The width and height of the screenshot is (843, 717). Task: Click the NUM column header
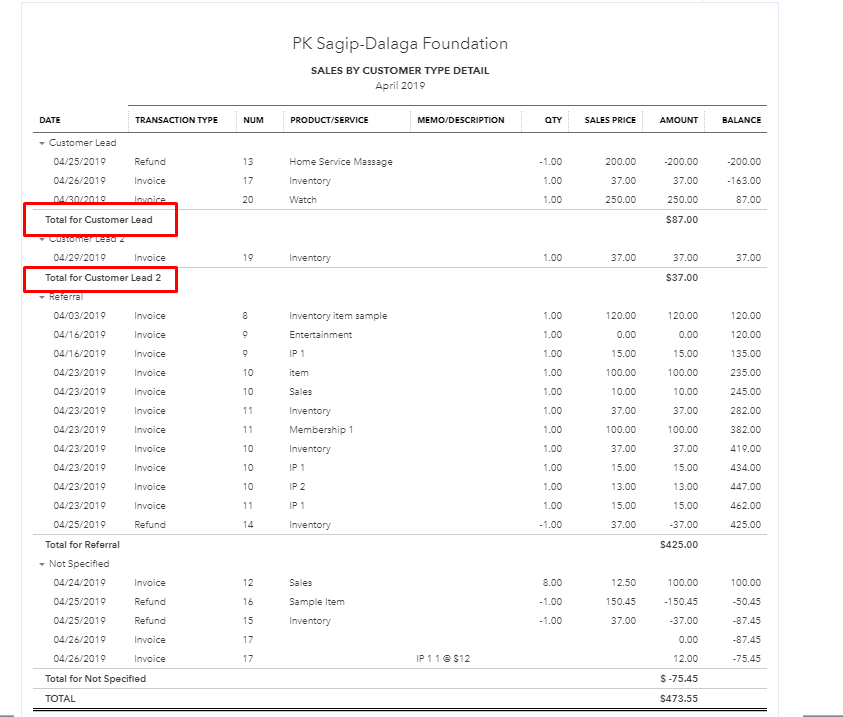tap(253, 120)
